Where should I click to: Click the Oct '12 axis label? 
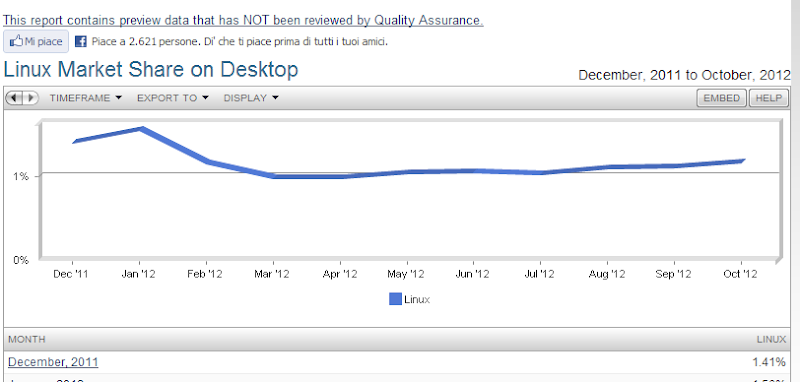(740, 274)
